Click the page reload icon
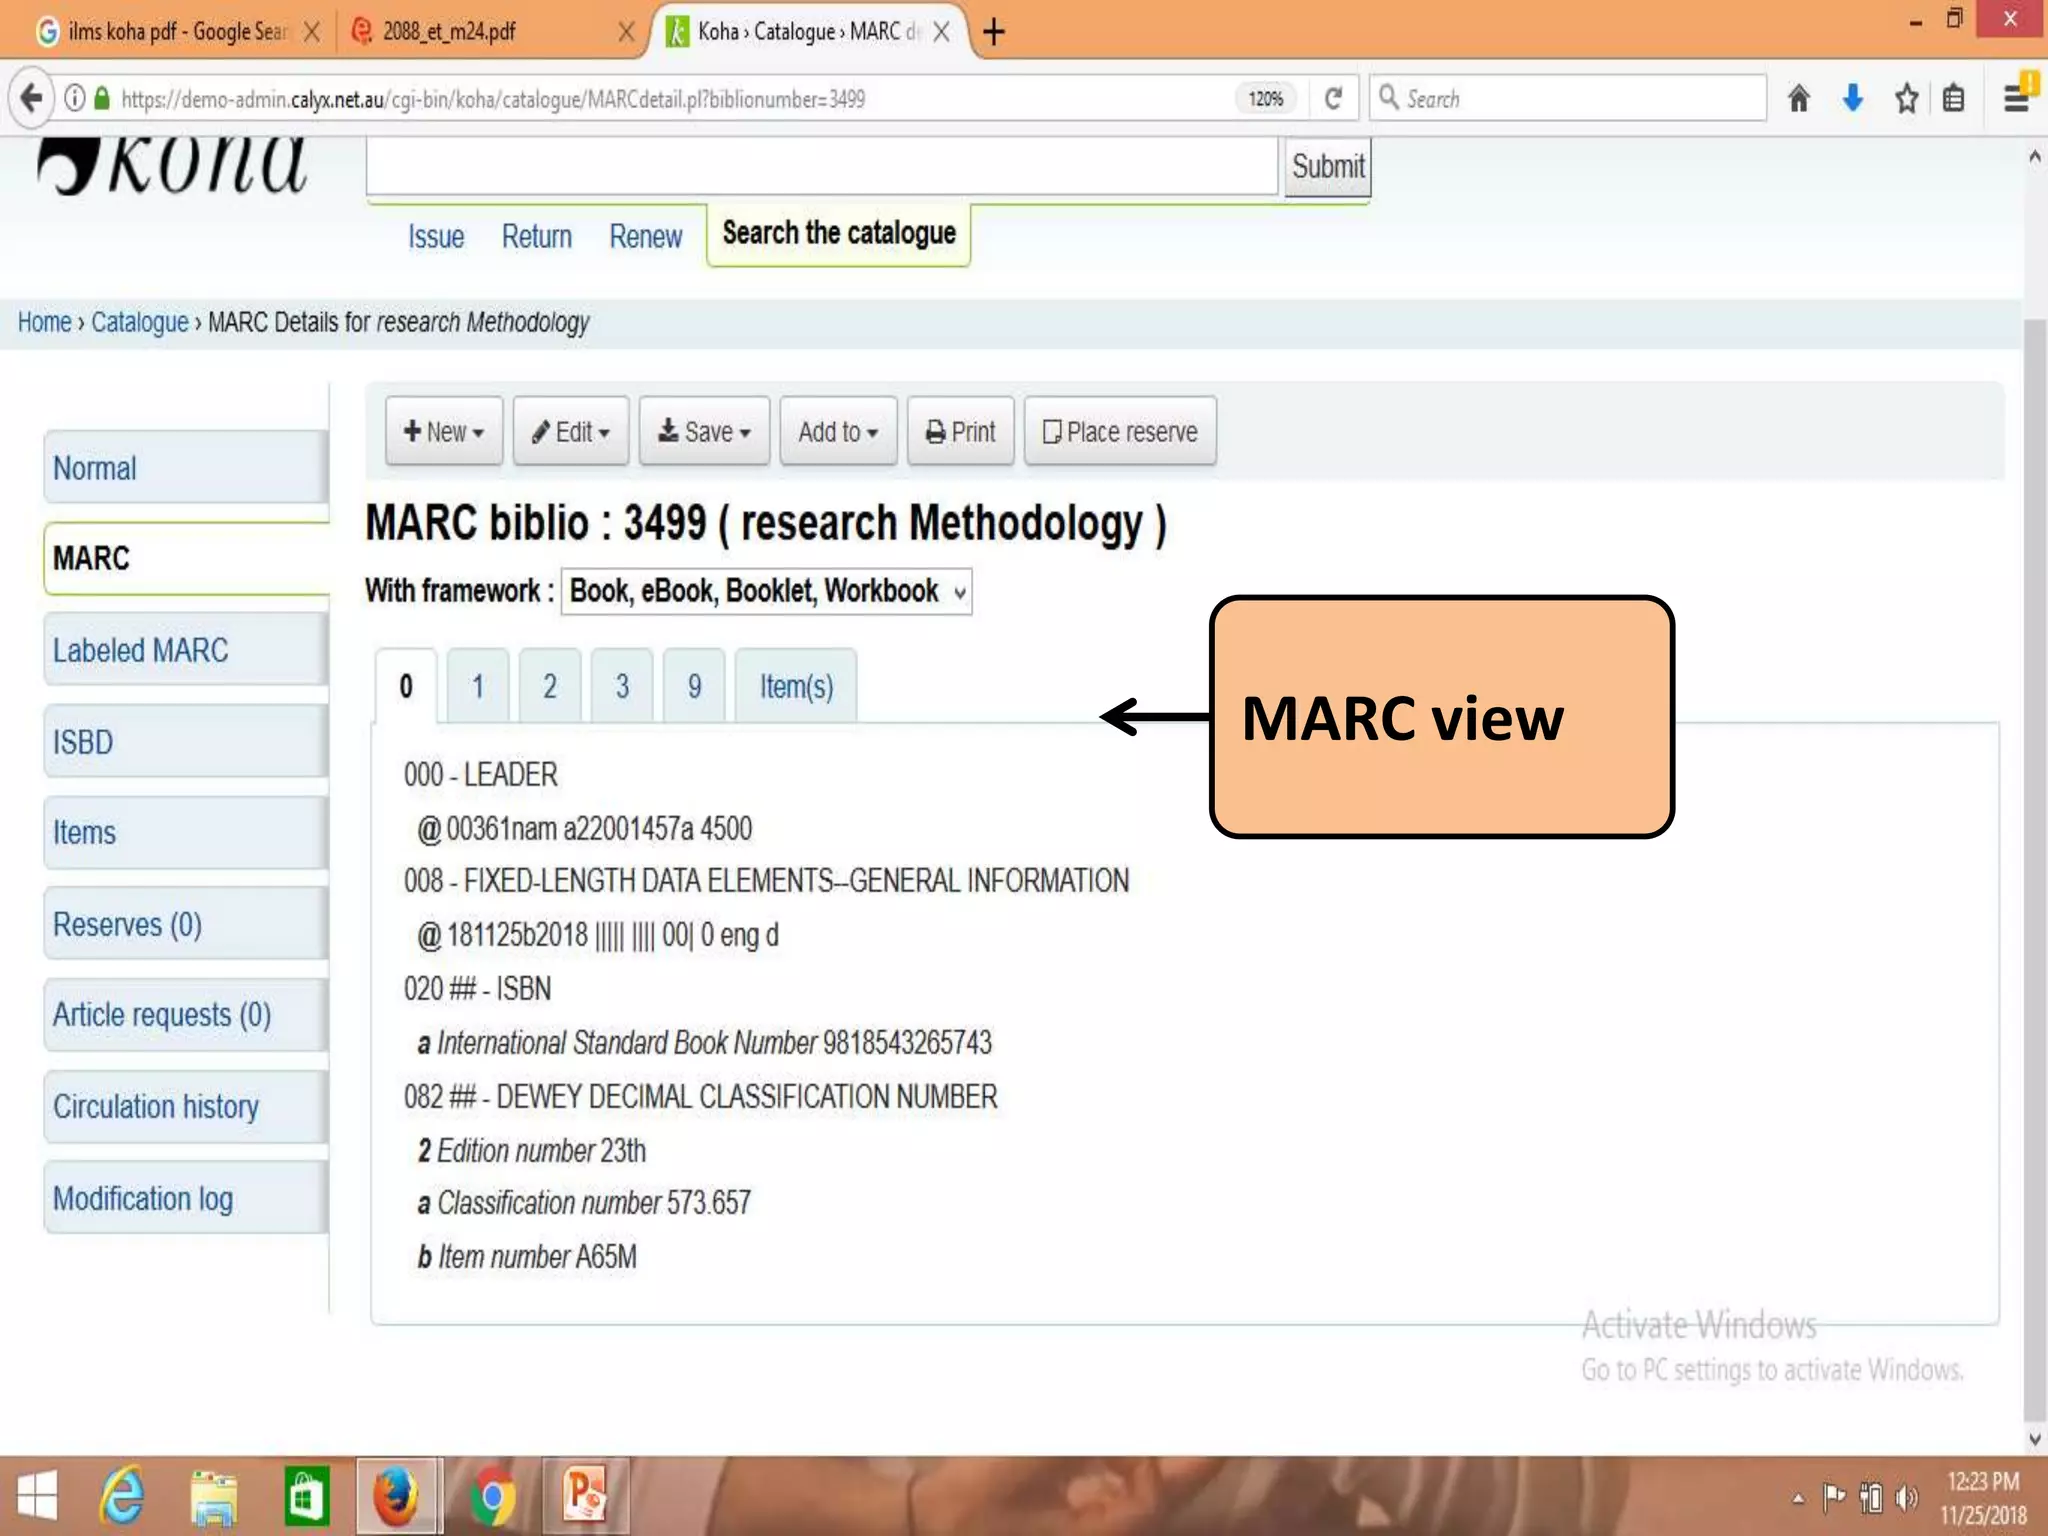The height and width of the screenshot is (1536, 2048). (1333, 98)
